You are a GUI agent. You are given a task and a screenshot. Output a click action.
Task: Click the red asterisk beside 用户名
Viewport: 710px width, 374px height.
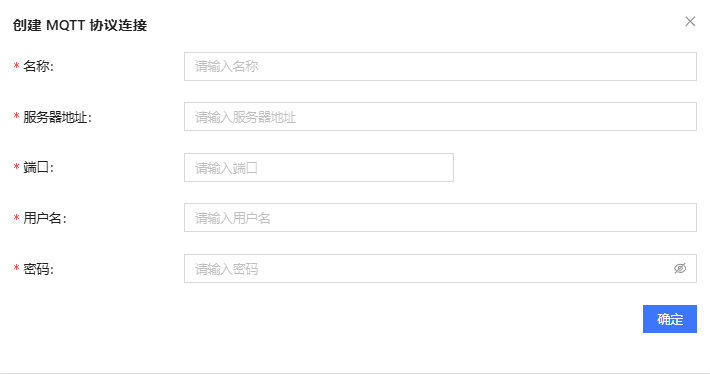click(x=16, y=218)
